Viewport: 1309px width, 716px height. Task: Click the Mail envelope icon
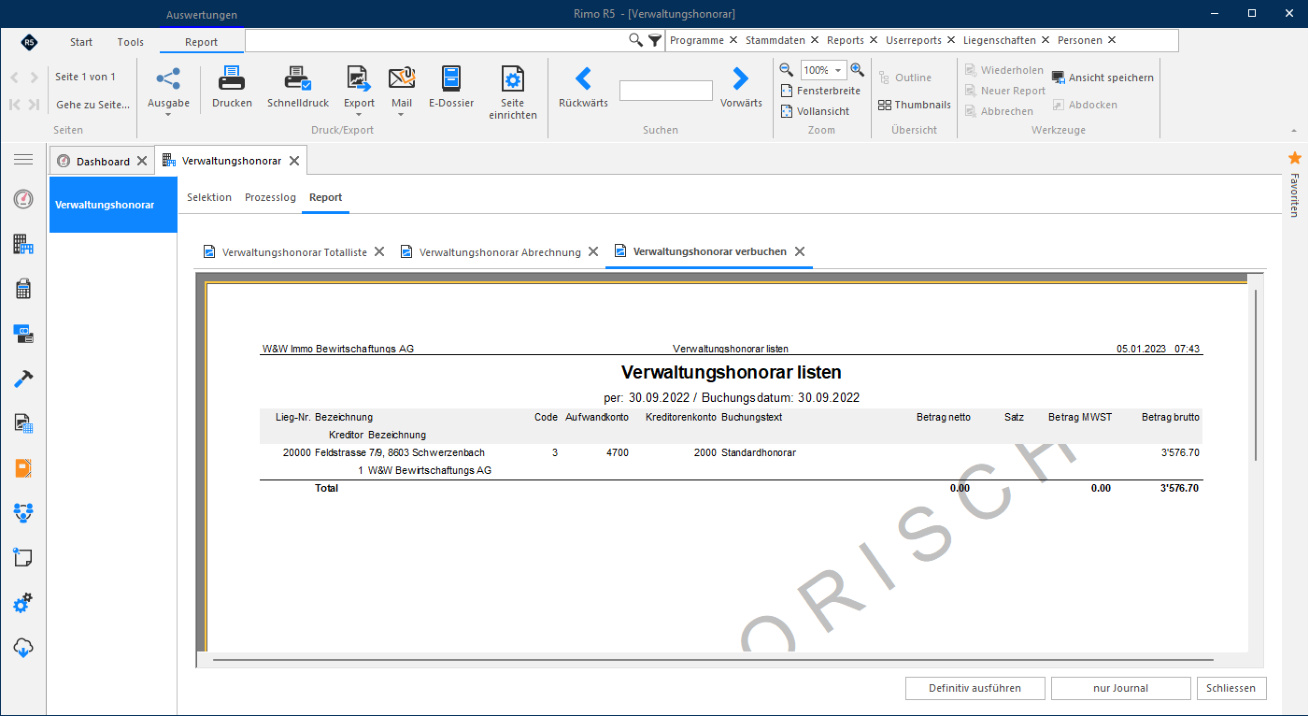tap(401, 79)
